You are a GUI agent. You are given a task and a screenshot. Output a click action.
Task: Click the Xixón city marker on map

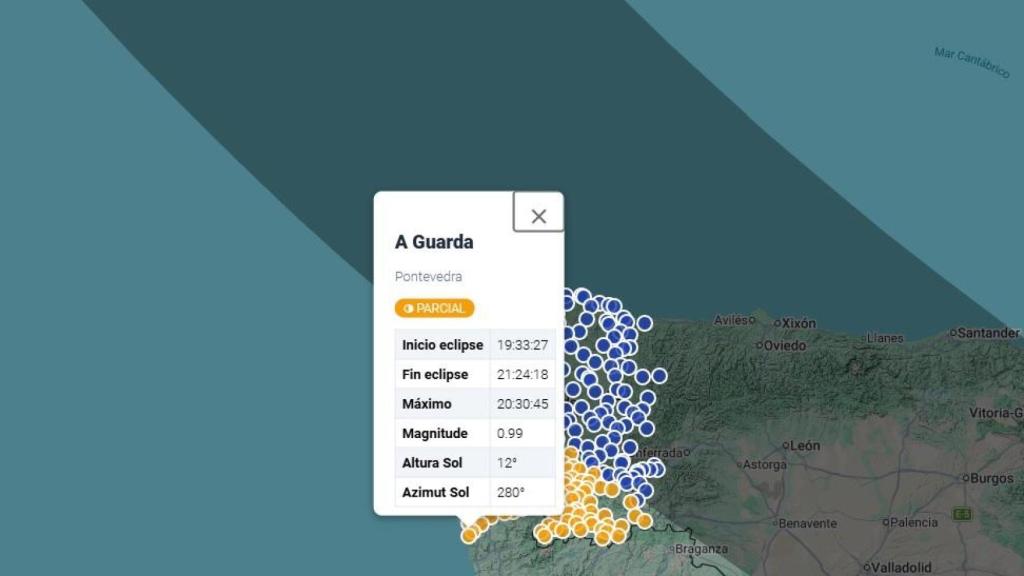pos(778,323)
